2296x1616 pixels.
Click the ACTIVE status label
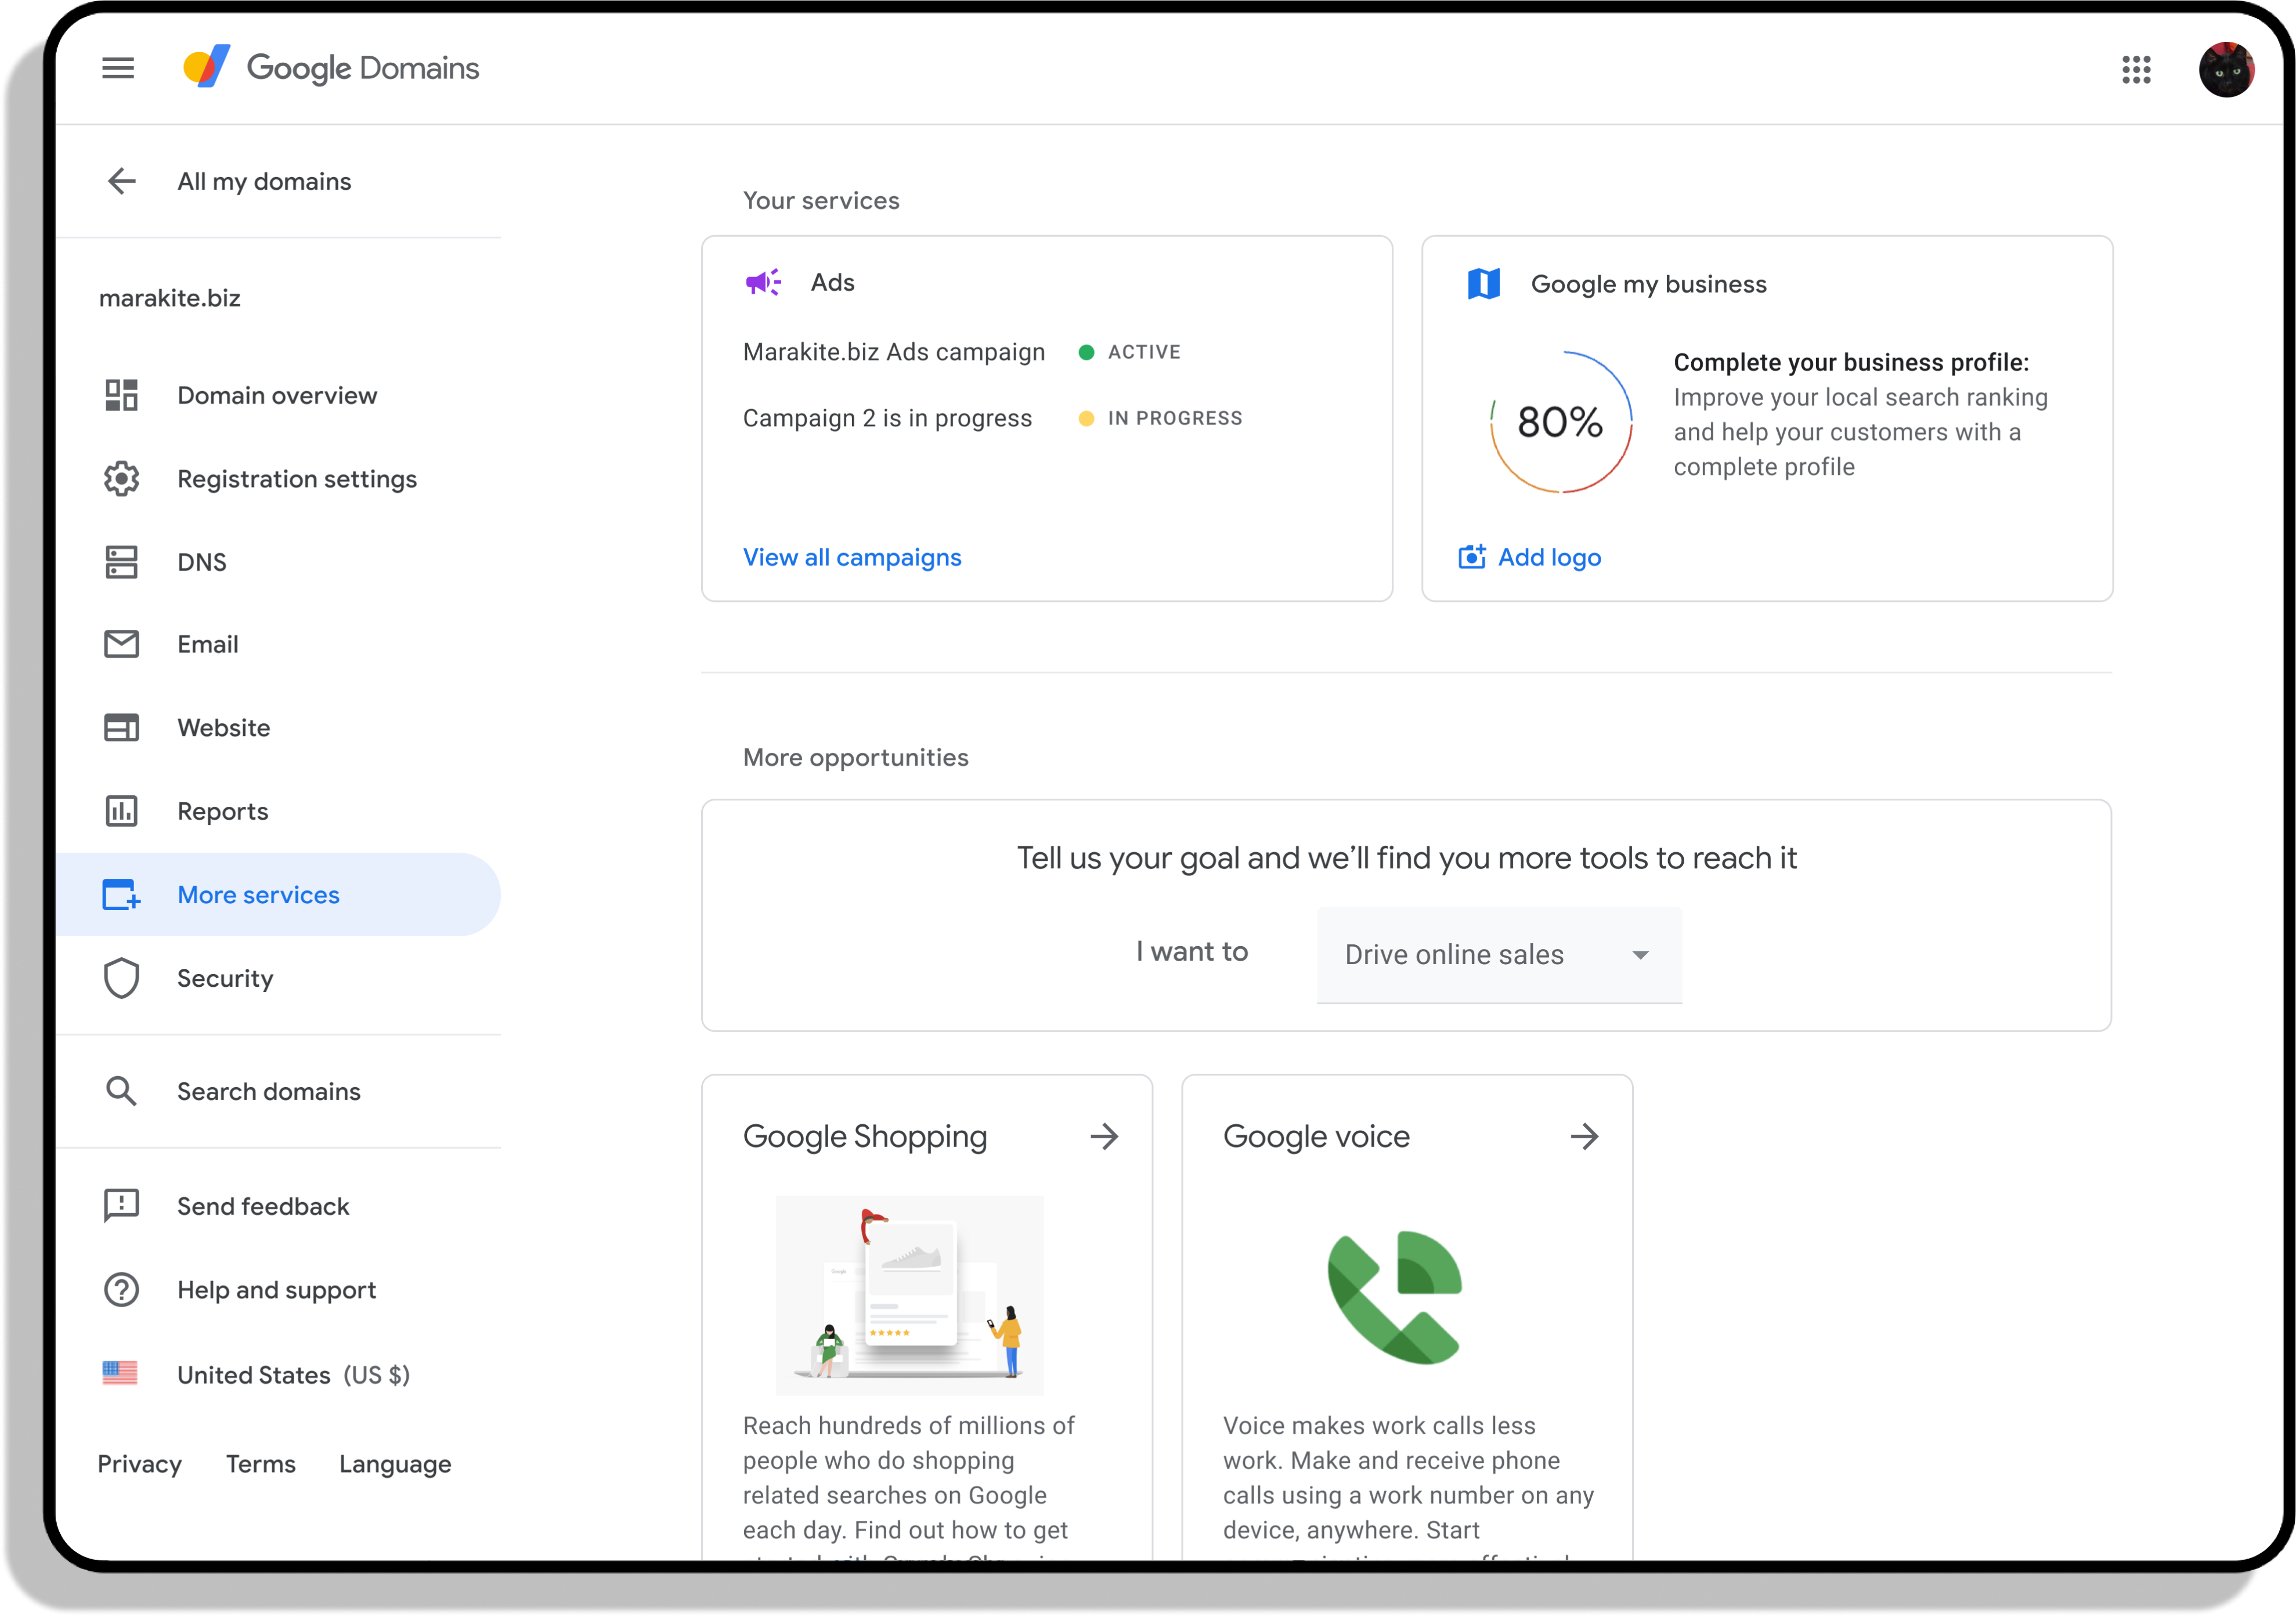pos(1144,352)
